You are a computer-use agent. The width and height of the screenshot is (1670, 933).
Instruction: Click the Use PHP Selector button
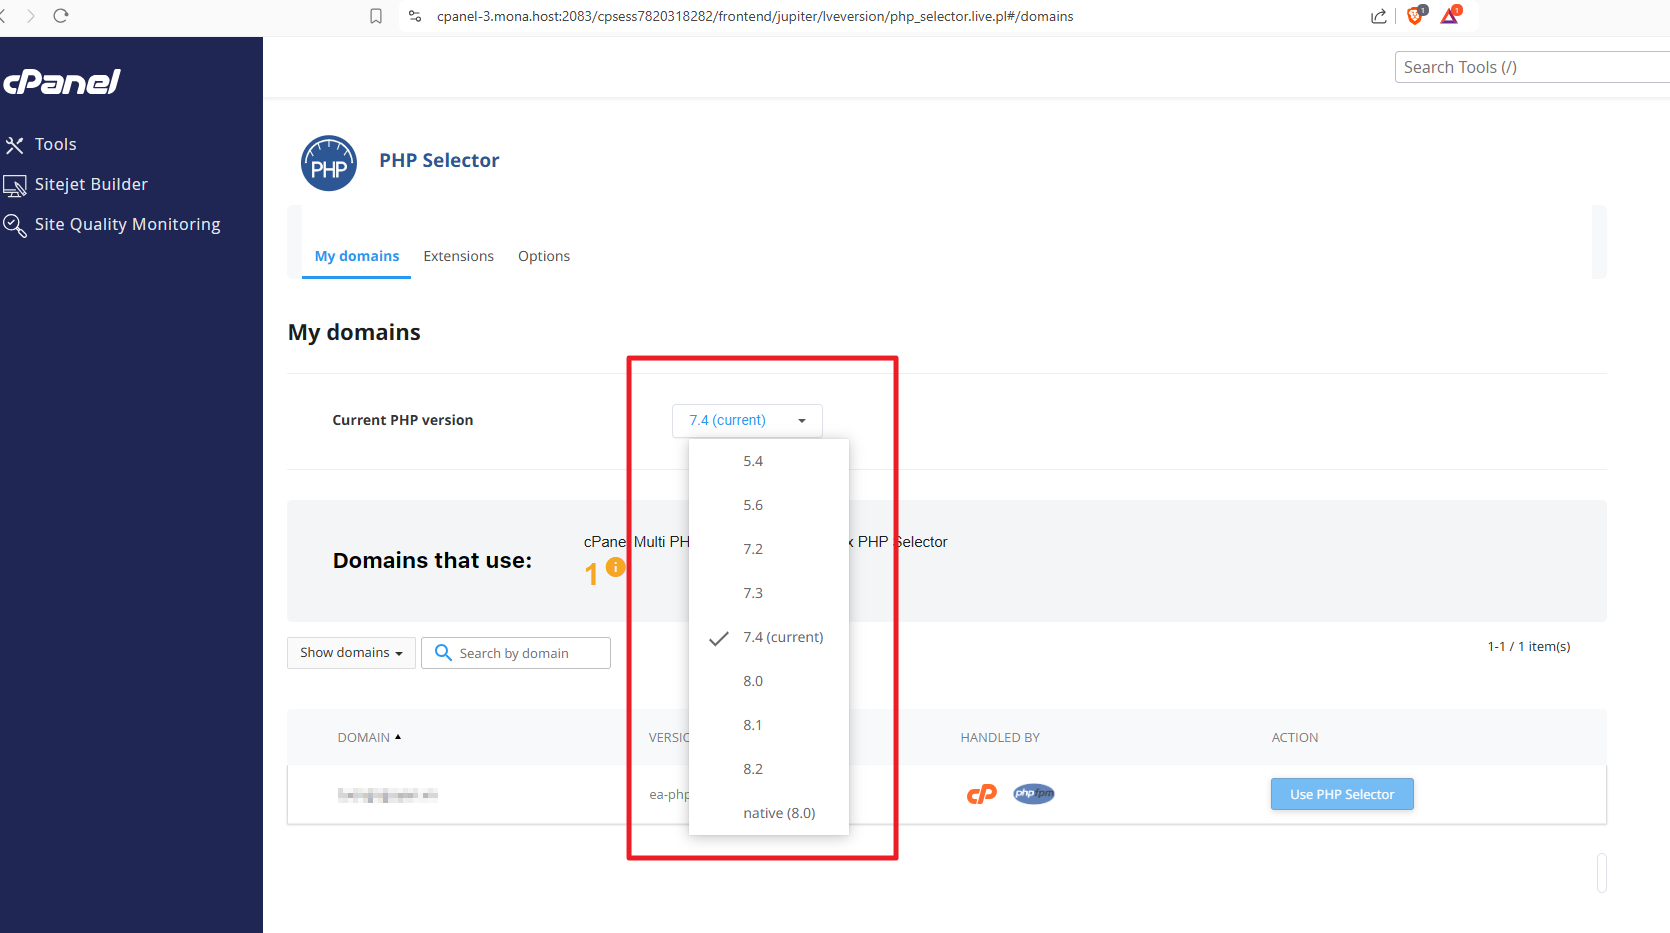1342,794
